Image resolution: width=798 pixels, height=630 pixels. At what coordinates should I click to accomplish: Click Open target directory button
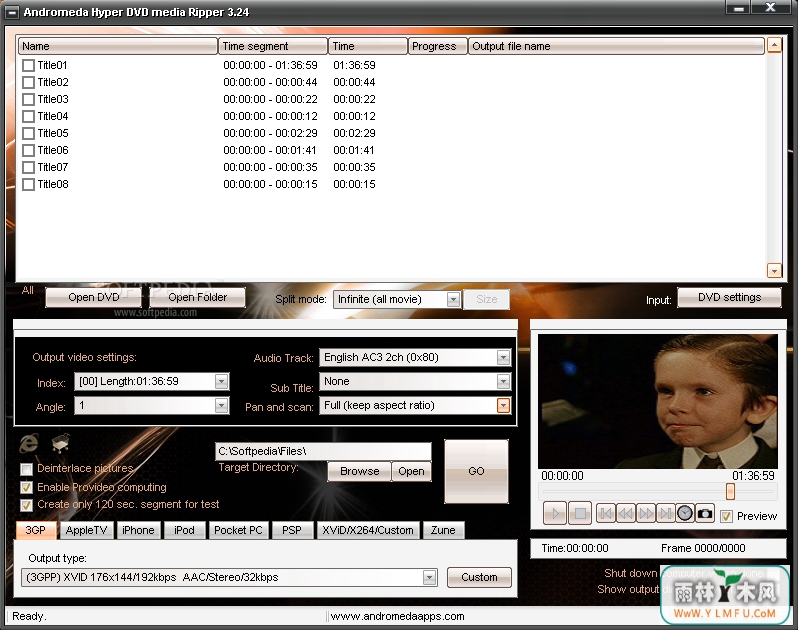411,472
